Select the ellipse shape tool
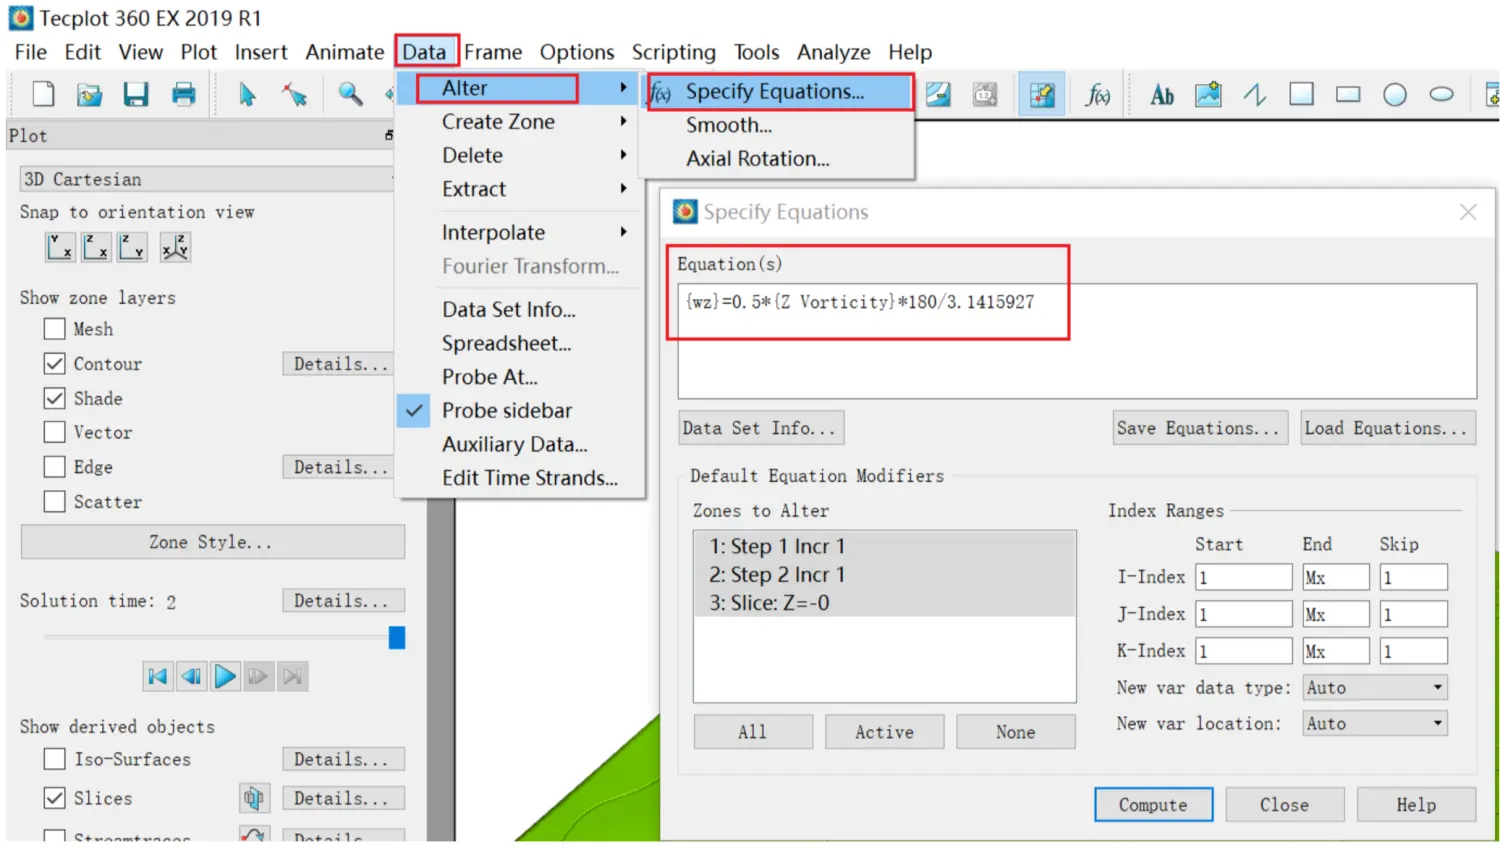1500x849 pixels. coord(1441,95)
